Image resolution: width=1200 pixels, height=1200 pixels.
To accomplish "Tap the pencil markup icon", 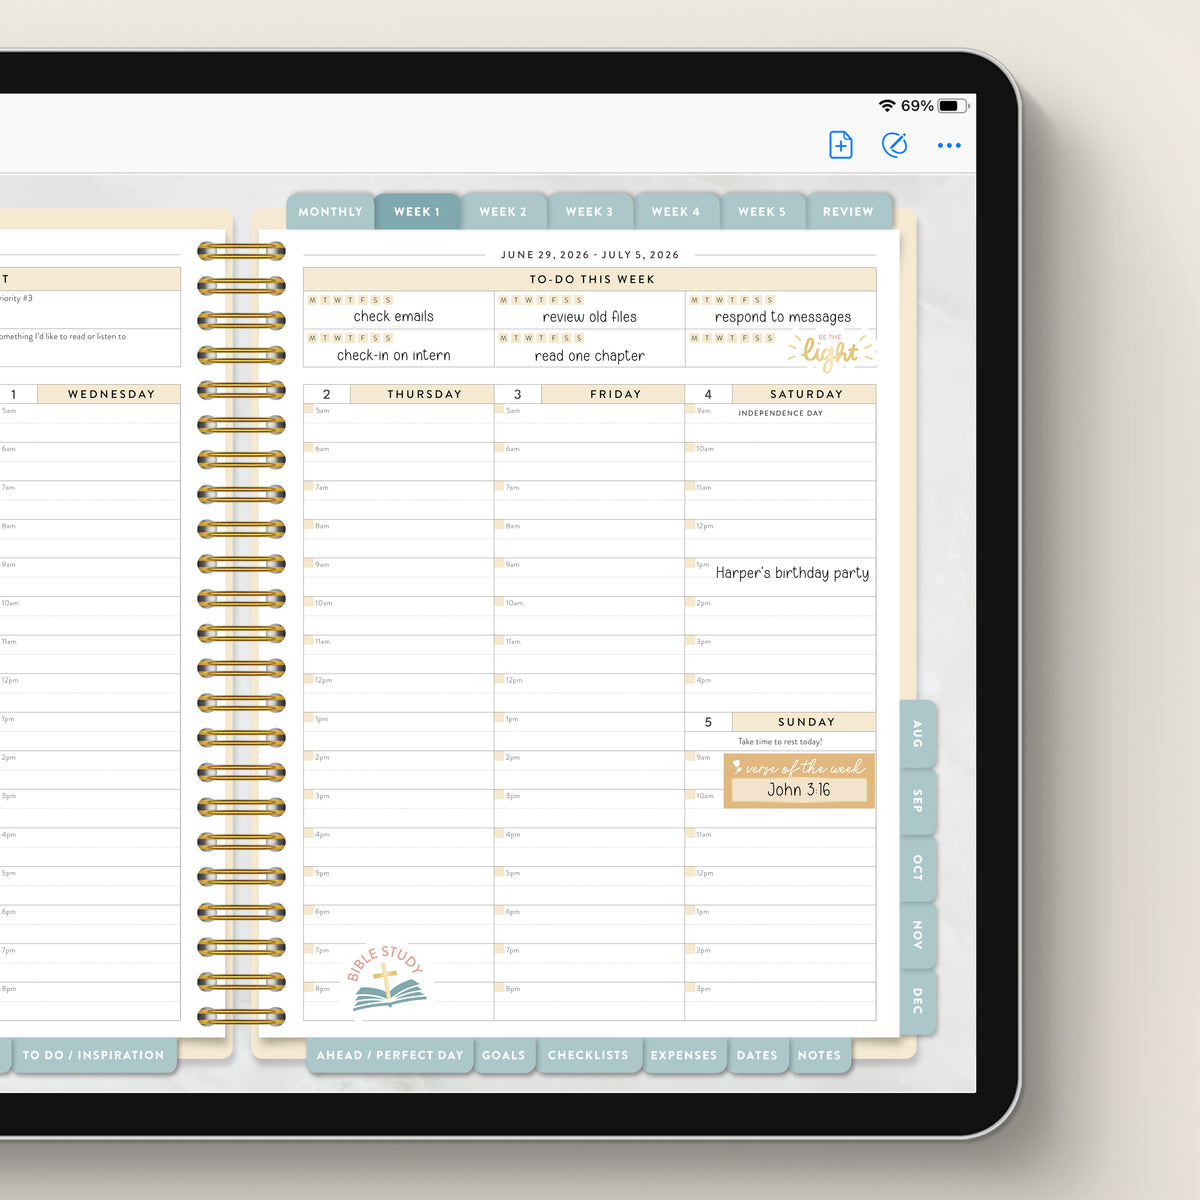I will (x=895, y=145).
